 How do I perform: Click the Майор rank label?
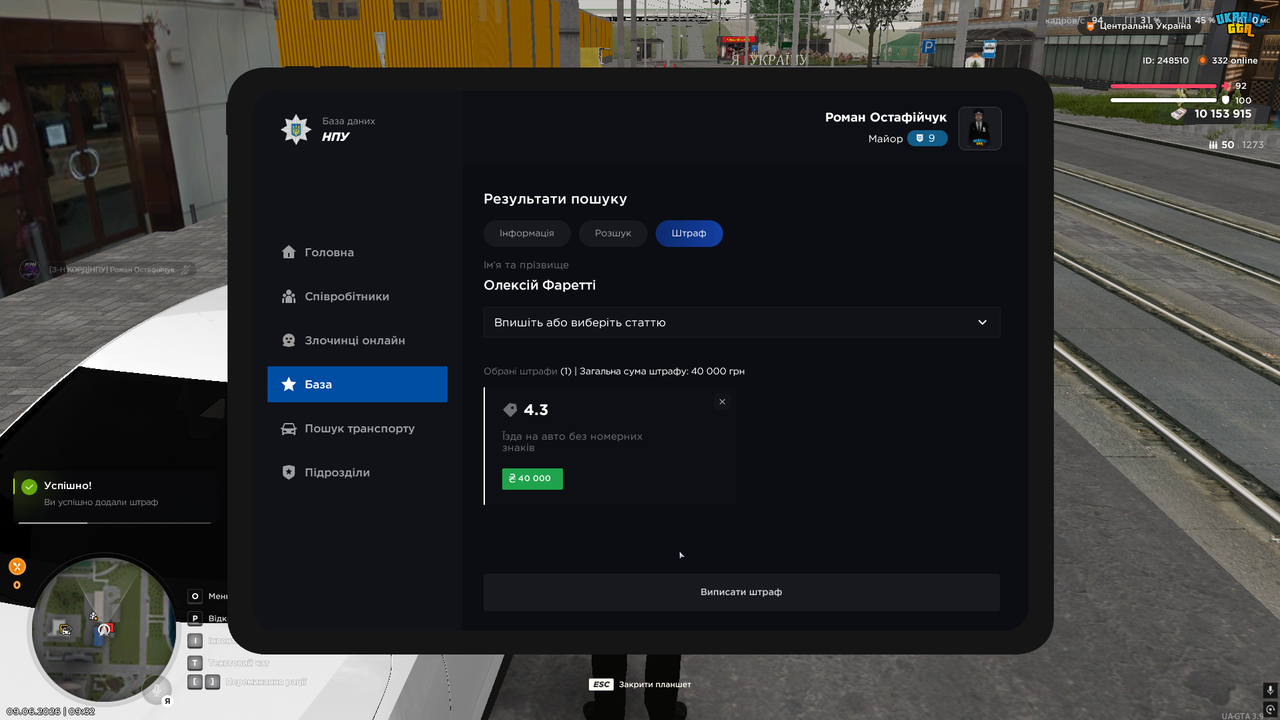click(885, 139)
